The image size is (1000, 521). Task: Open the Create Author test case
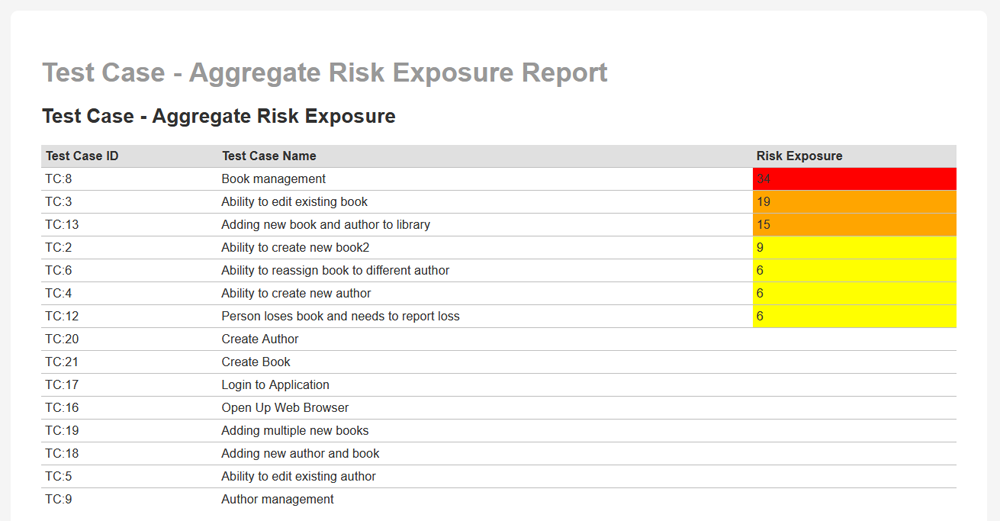260,340
